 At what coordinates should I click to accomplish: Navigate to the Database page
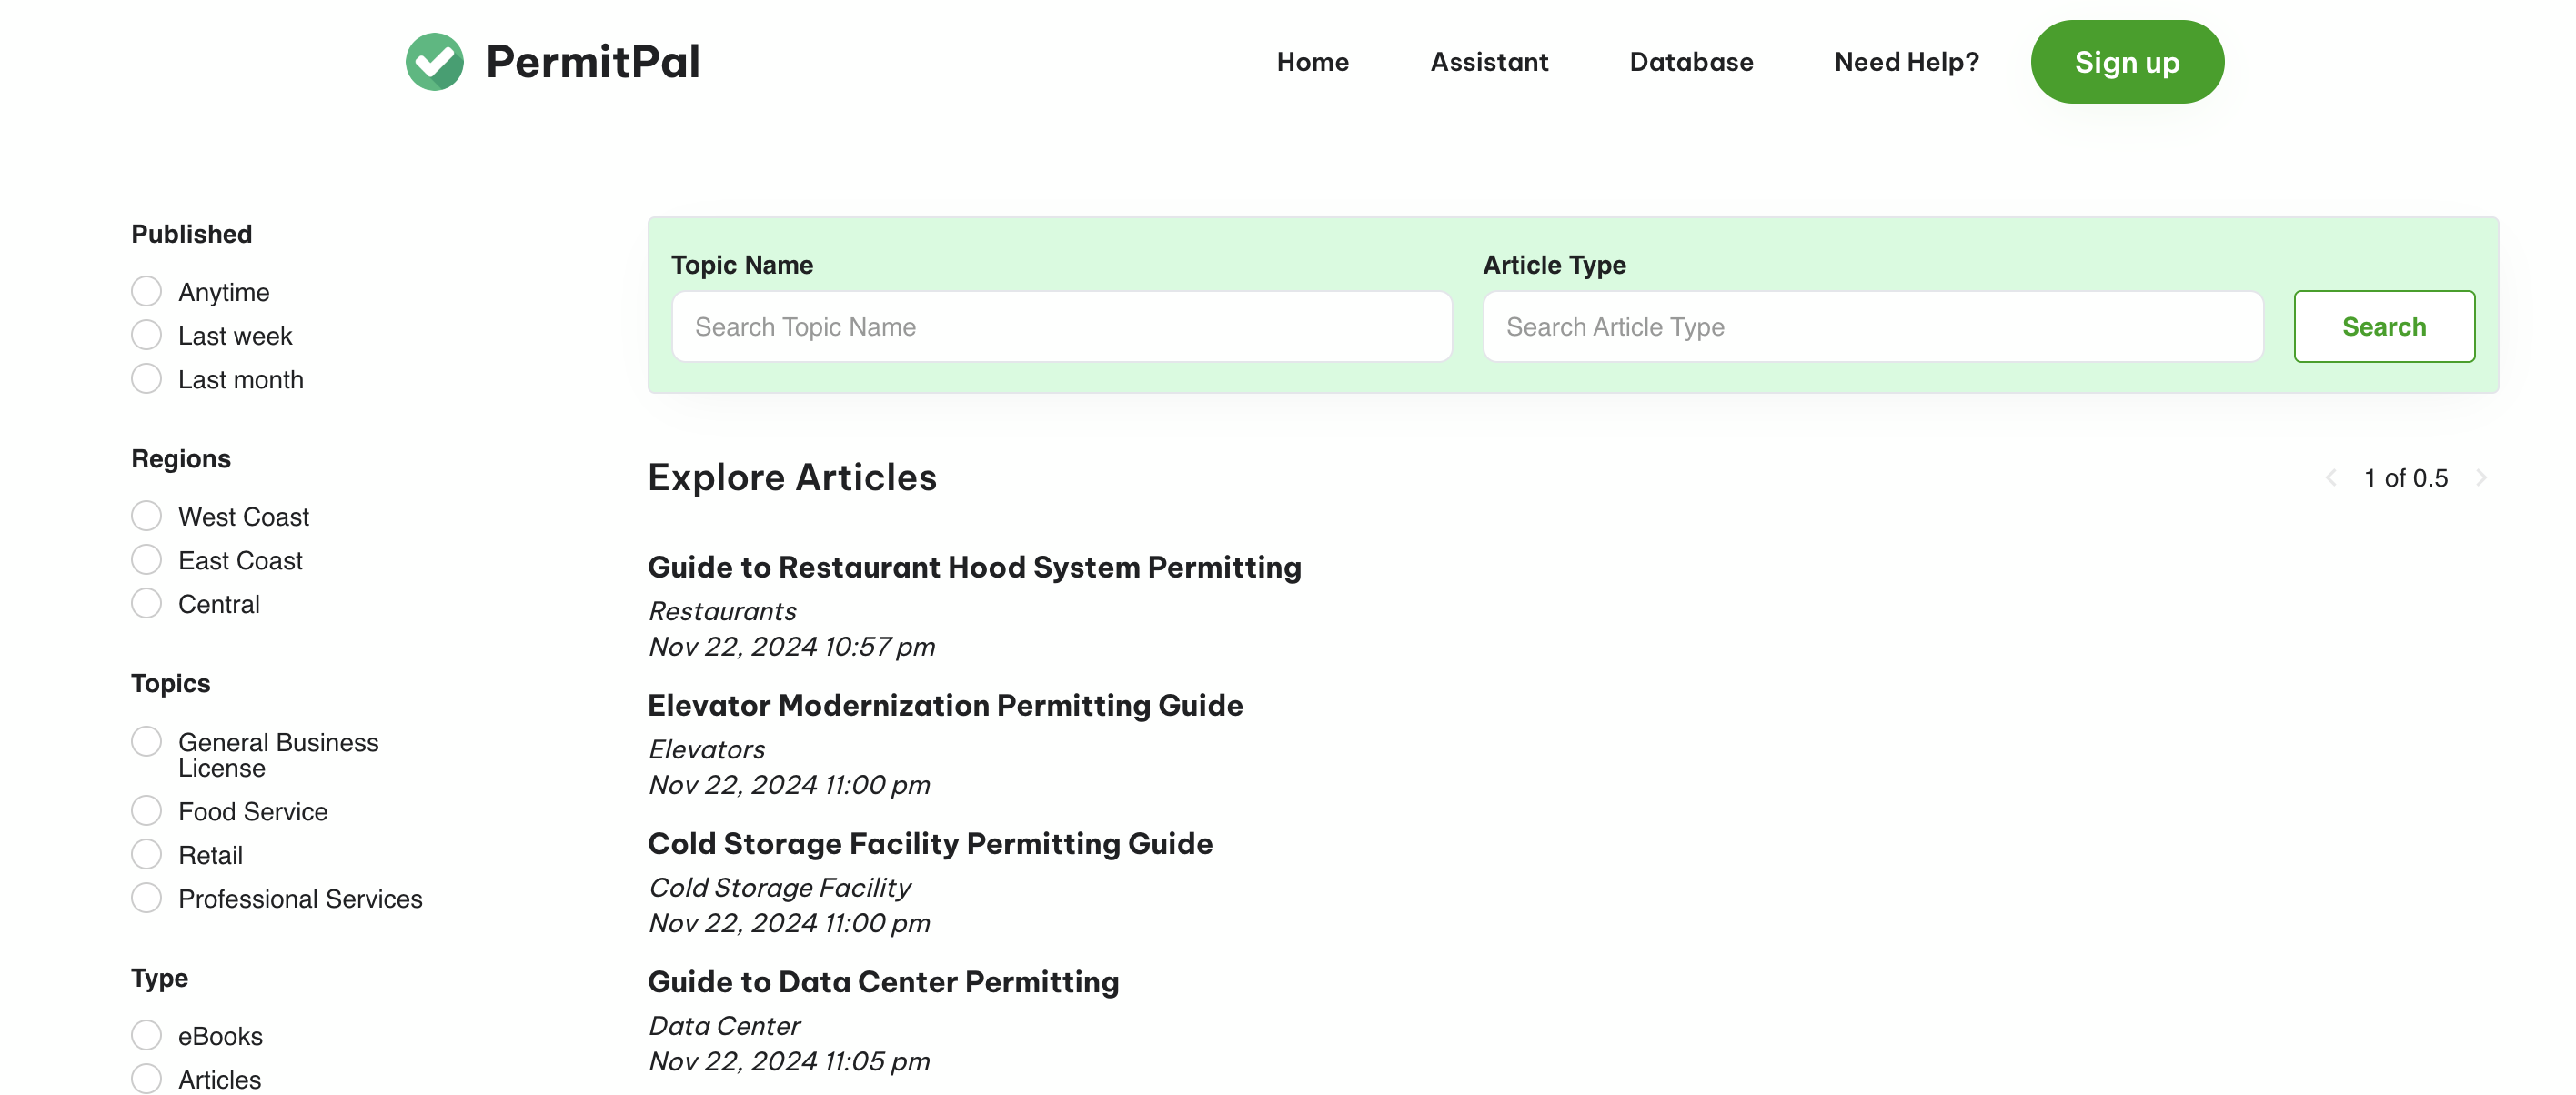[1690, 62]
